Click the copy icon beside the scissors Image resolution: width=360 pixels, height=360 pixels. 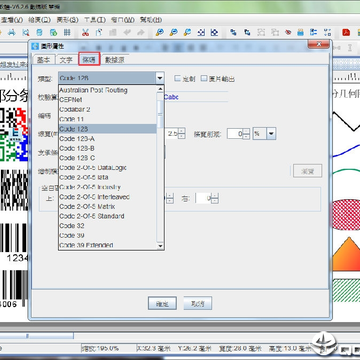pos(99,32)
